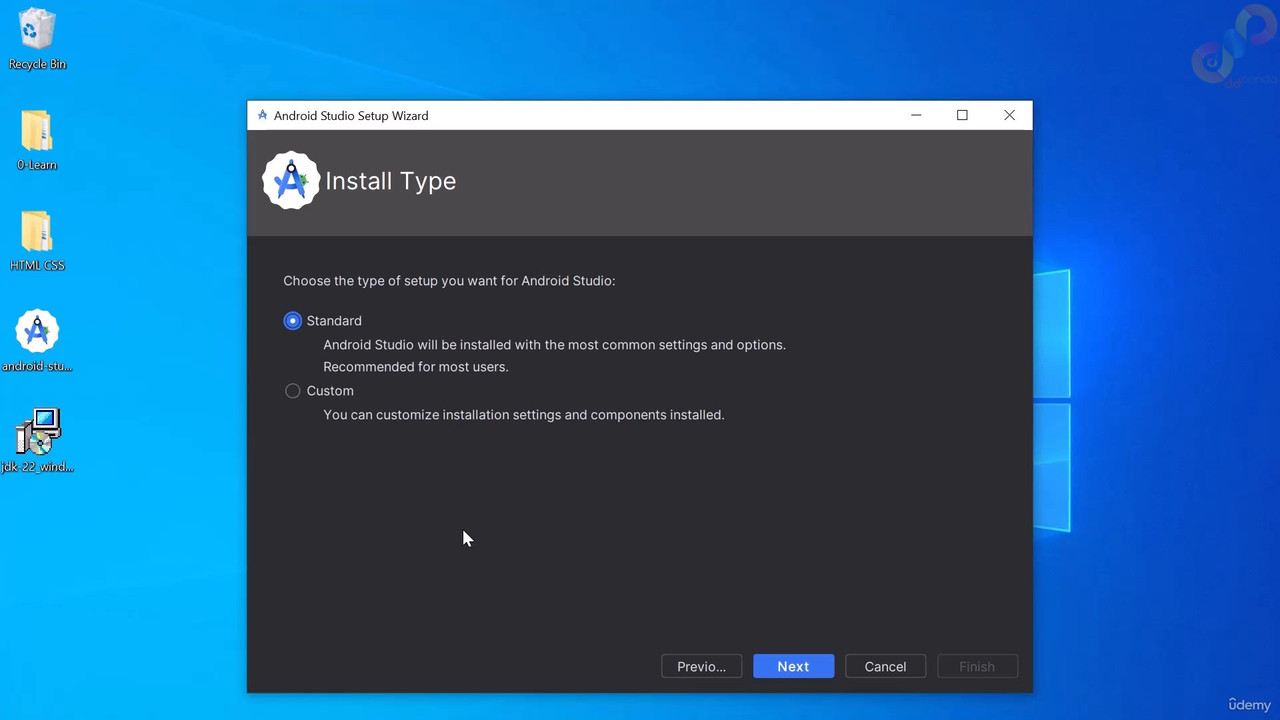Click the greyed-out Finish button
Image resolution: width=1280 pixels, height=720 pixels.
(977, 667)
